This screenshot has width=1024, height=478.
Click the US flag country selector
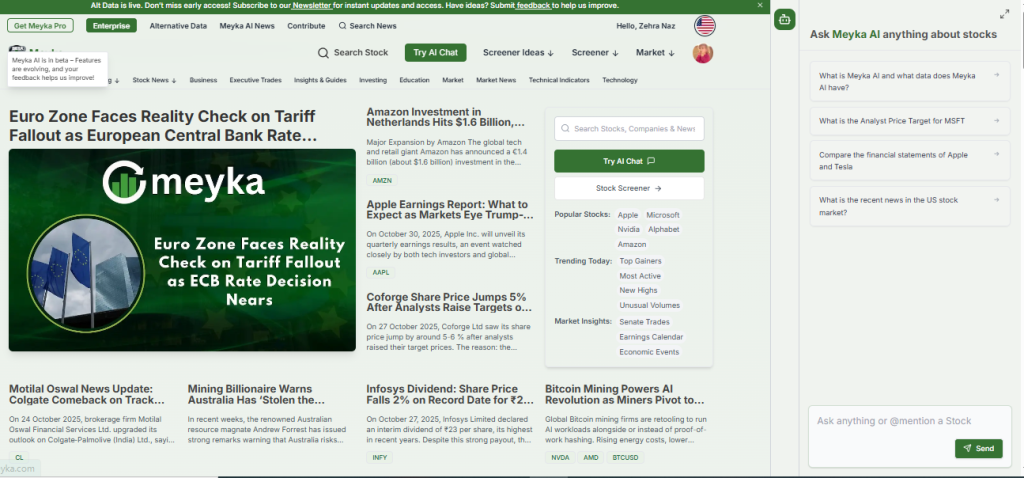704,25
